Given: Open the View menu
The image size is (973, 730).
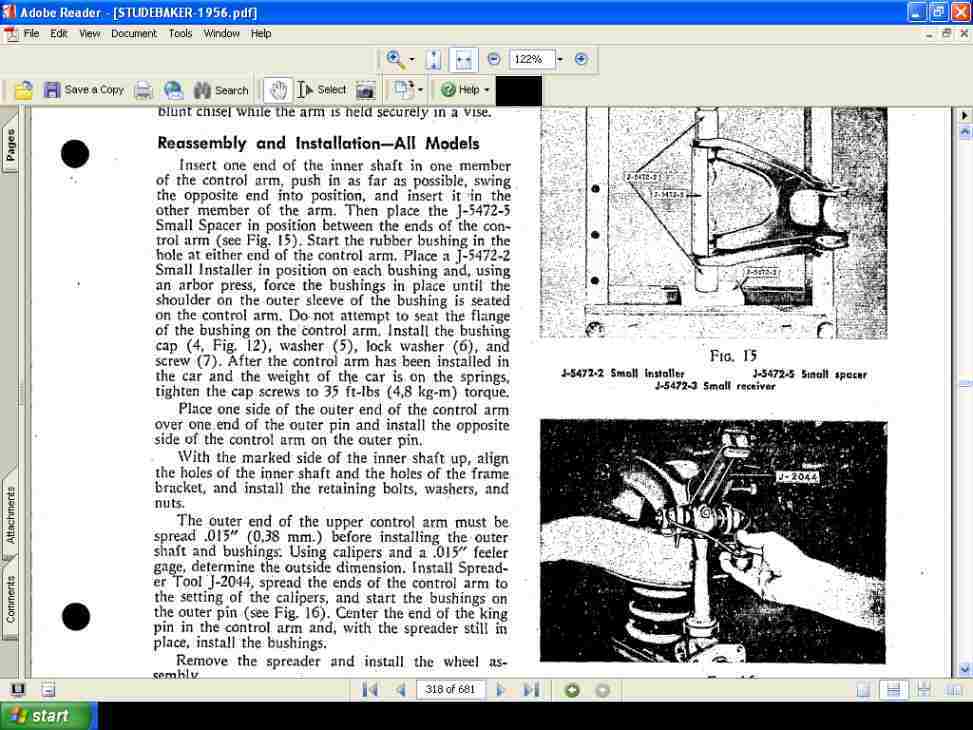Looking at the screenshot, I should tap(89, 34).
